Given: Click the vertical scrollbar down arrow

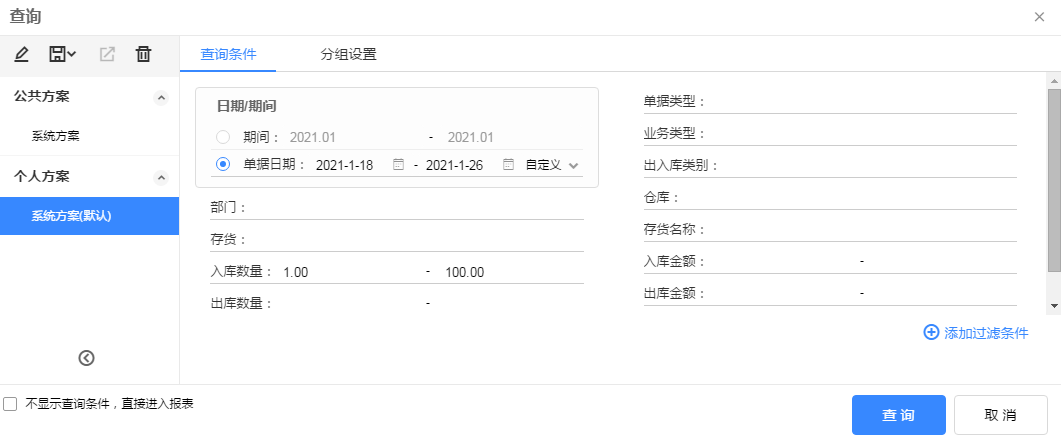Looking at the screenshot, I should [1054, 306].
